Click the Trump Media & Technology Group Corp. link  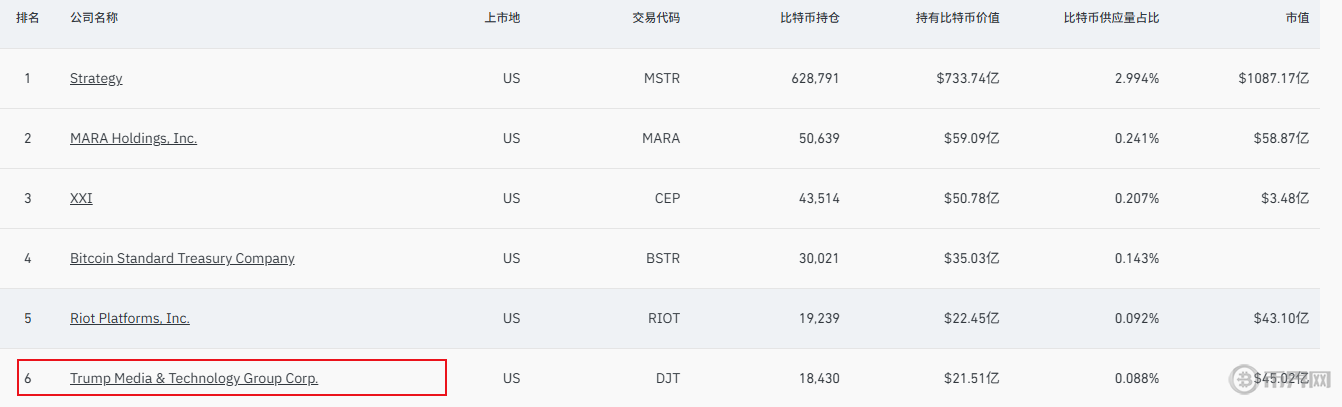pos(194,378)
